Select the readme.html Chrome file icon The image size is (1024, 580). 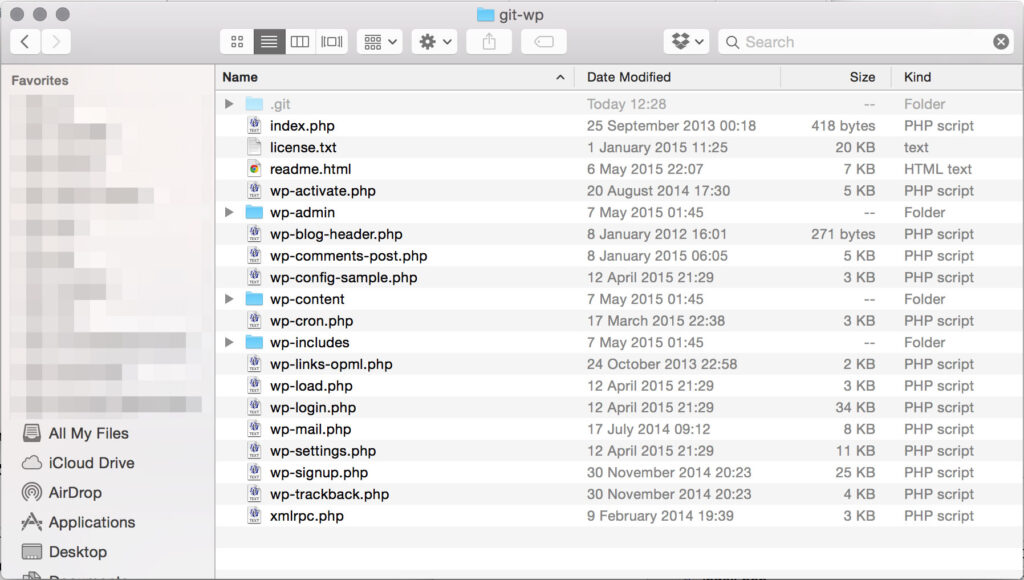point(254,169)
